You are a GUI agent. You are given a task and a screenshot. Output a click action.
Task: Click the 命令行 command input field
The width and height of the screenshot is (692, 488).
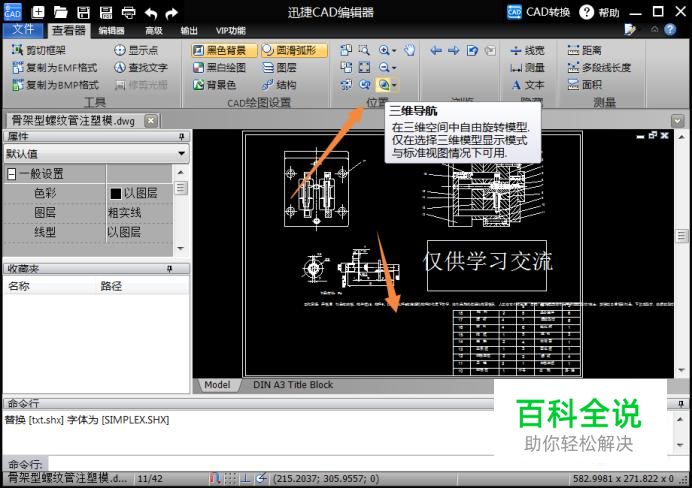coord(270,464)
